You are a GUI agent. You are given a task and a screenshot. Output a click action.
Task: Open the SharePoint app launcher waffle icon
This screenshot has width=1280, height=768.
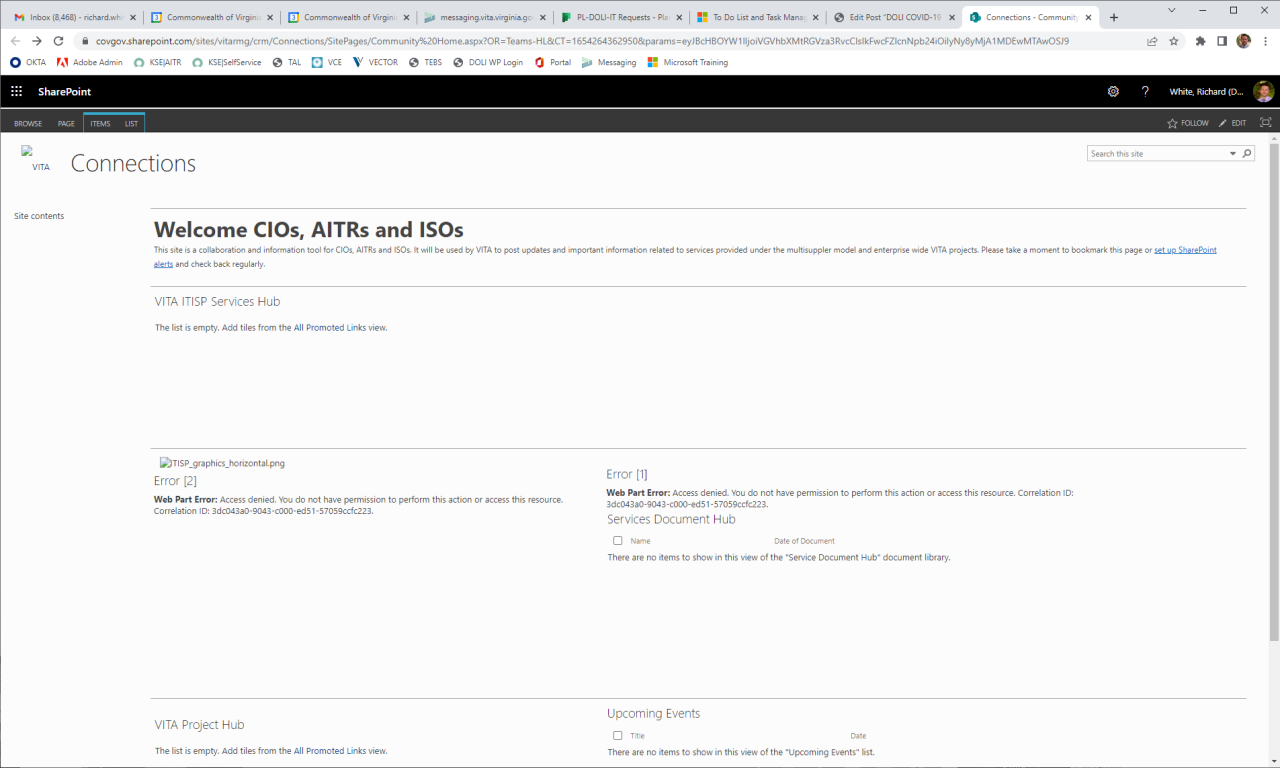[x=16, y=92]
